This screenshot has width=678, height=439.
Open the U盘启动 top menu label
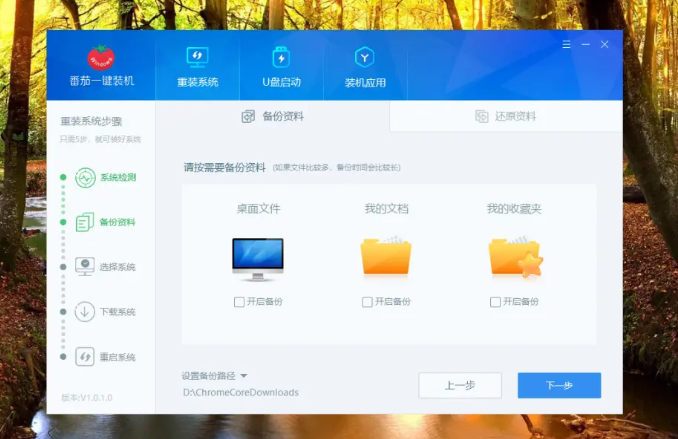pyautogui.click(x=281, y=82)
